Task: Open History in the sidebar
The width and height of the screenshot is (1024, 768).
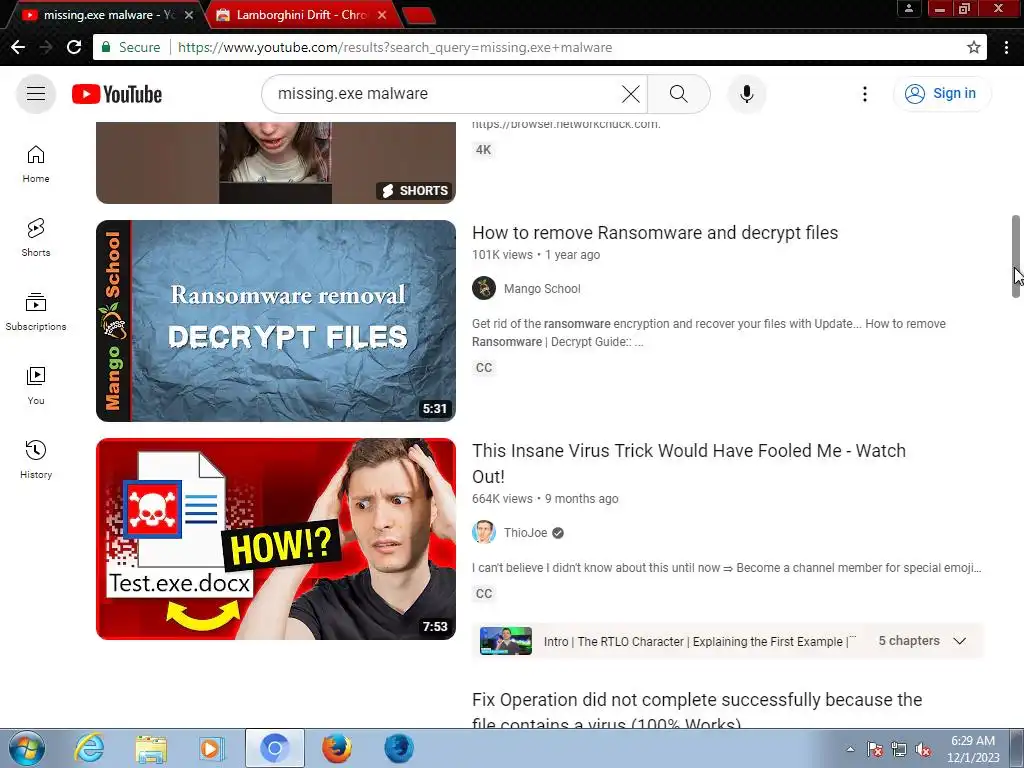Action: (x=36, y=460)
